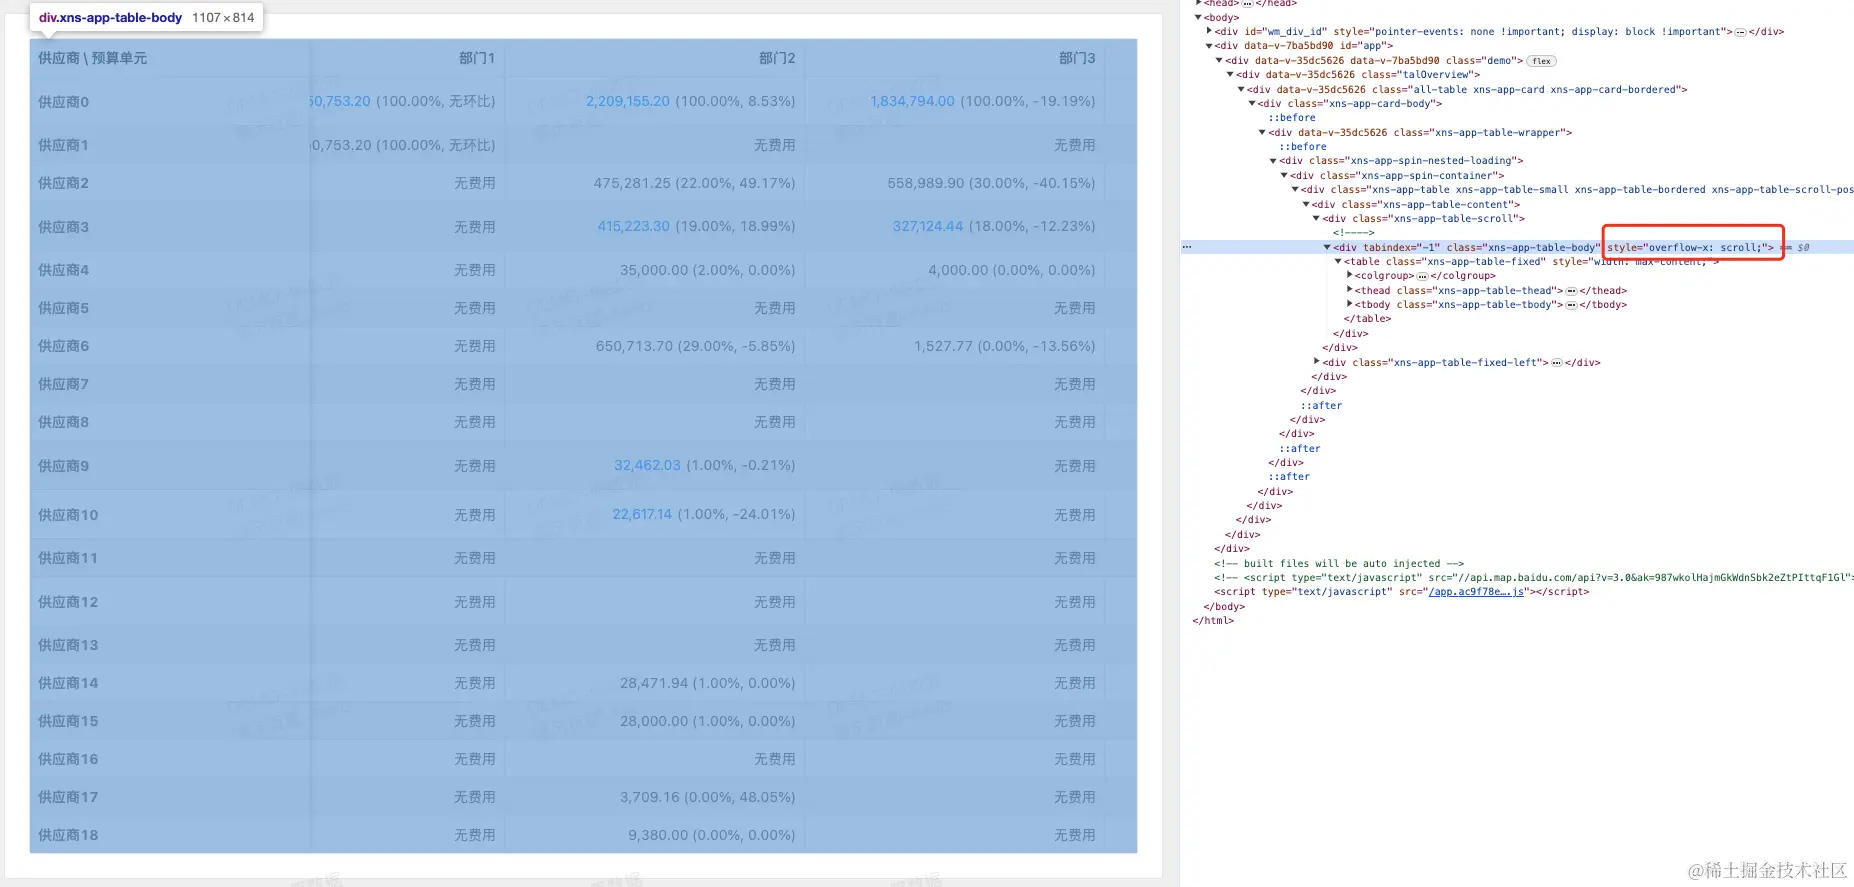The image size is (1854, 887).
Task: Collapse the xns-app-table-scroll div
Action: pyautogui.click(x=1316, y=219)
